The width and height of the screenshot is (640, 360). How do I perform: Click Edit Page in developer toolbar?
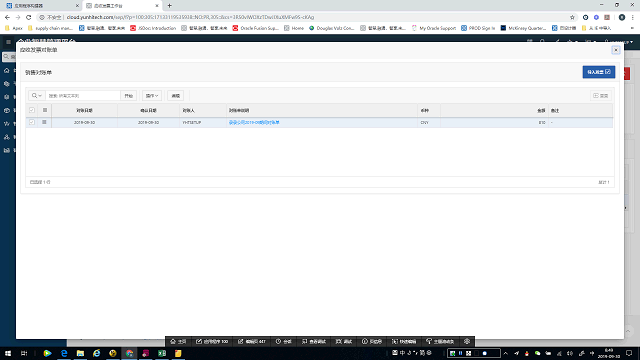252,342
